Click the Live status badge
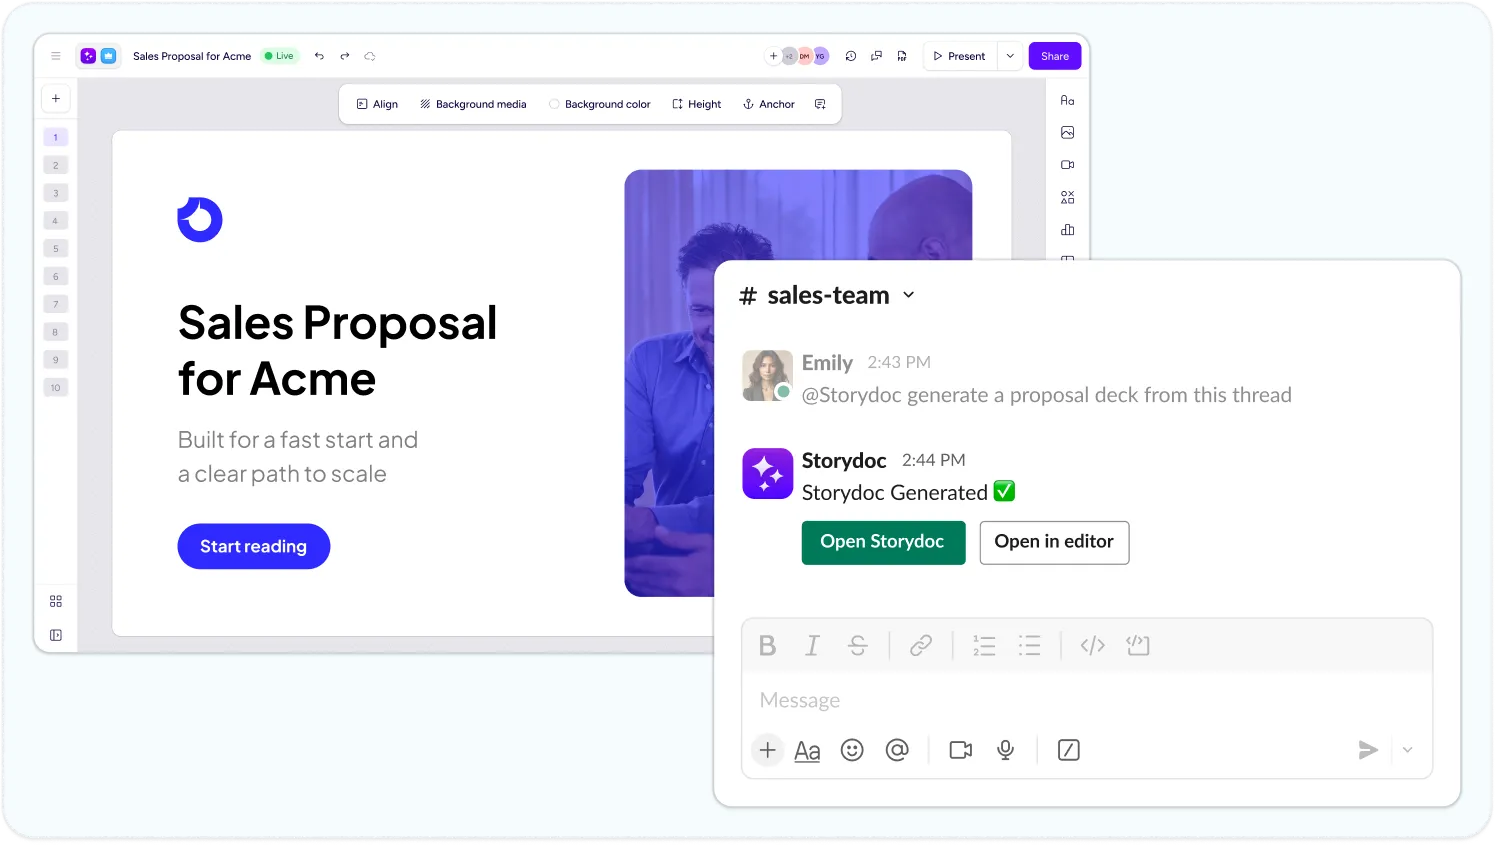This screenshot has width=1495, height=845. click(x=279, y=56)
